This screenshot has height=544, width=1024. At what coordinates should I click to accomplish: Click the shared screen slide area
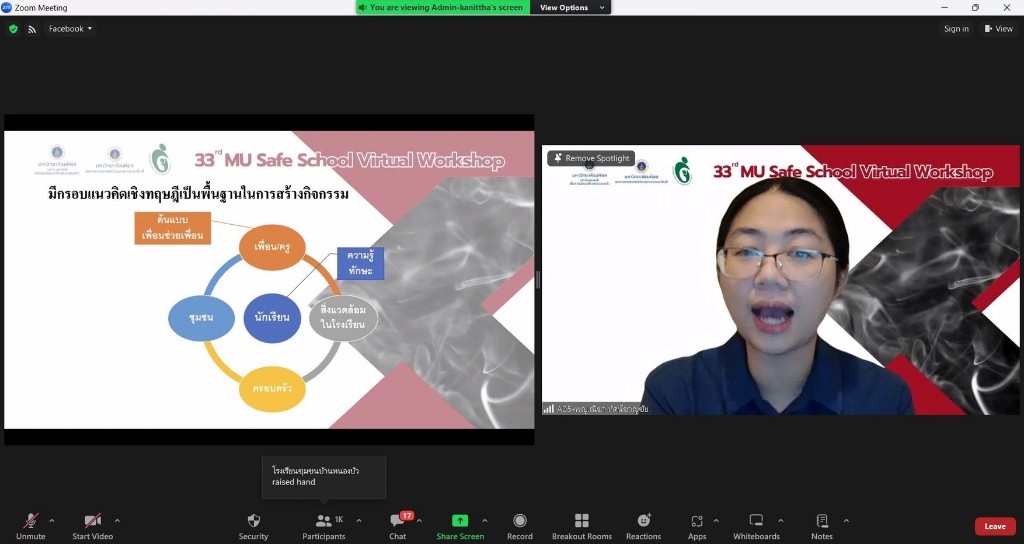point(269,280)
